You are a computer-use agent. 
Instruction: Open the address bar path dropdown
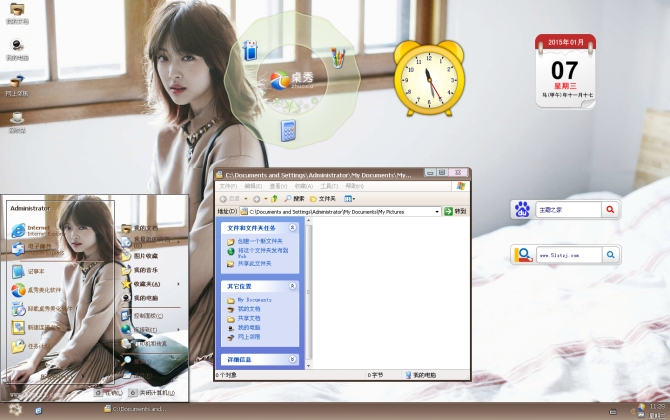[437, 211]
